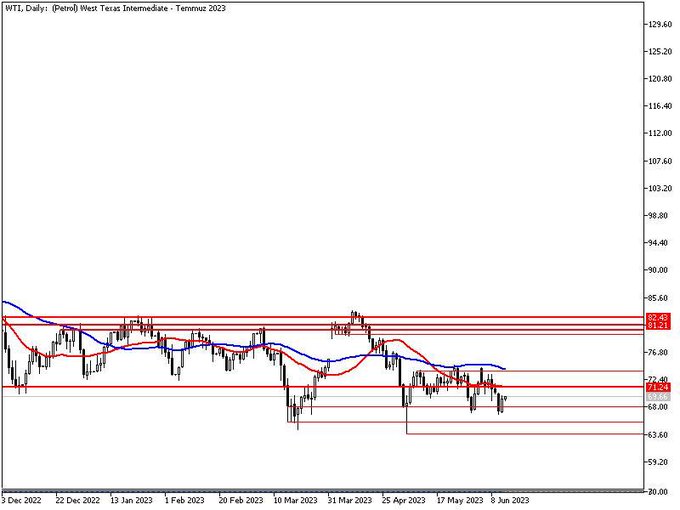Click the 1 Feb 2023 date label

point(184,500)
